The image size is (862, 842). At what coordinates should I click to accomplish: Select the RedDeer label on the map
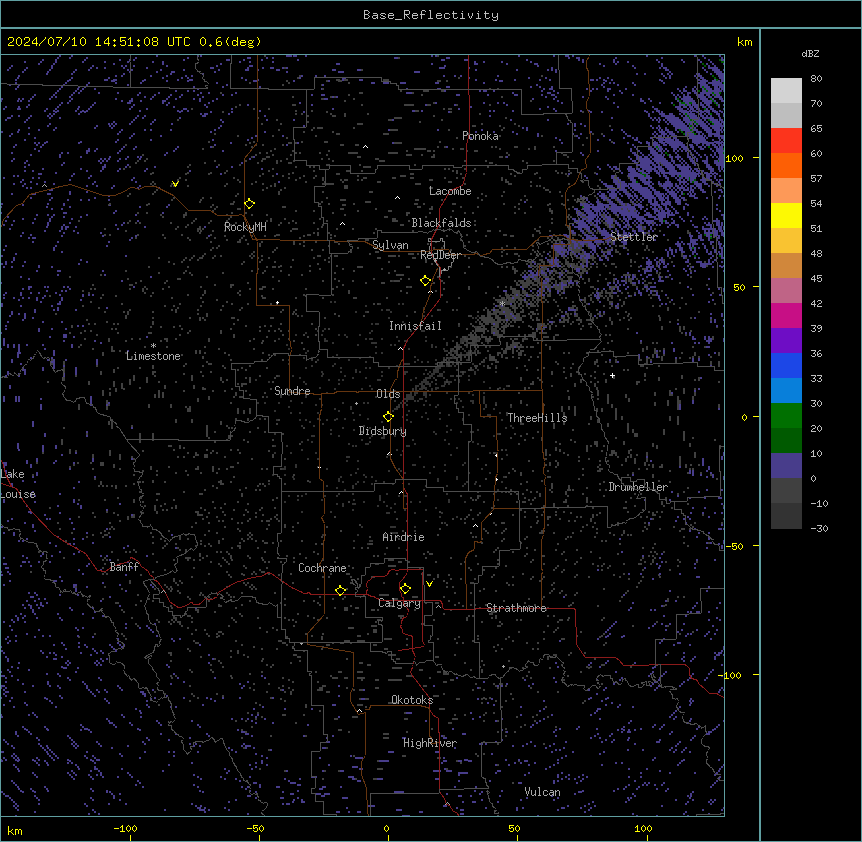[440, 255]
